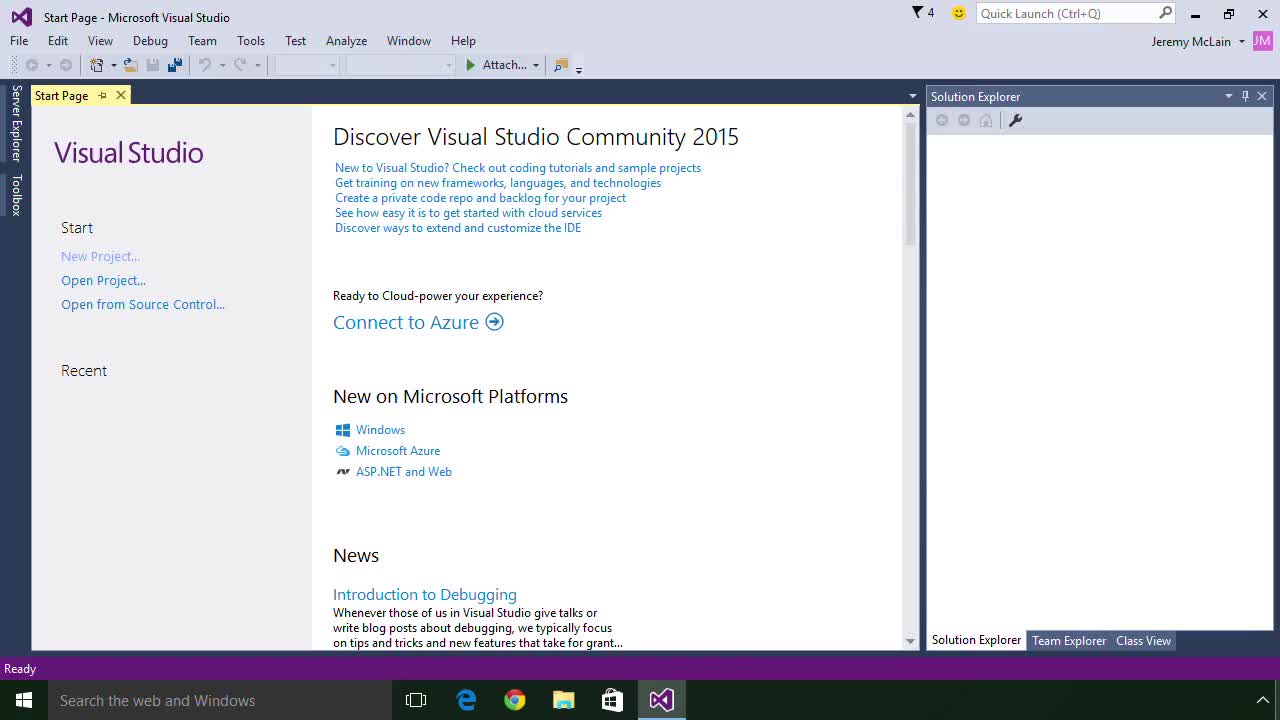Click the Start Page scroll down arrow
Viewport: 1280px width, 720px height.
click(910, 641)
